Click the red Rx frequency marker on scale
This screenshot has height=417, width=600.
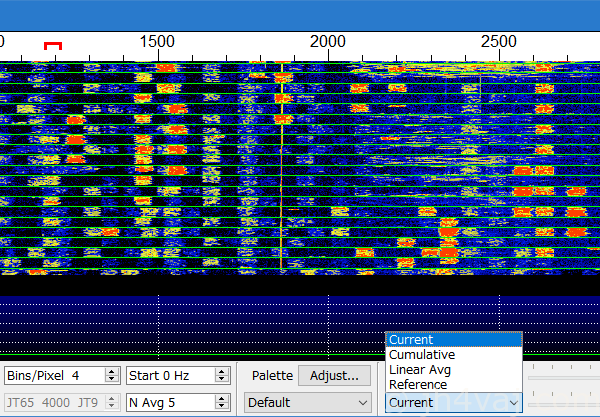(x=53, y=45)
